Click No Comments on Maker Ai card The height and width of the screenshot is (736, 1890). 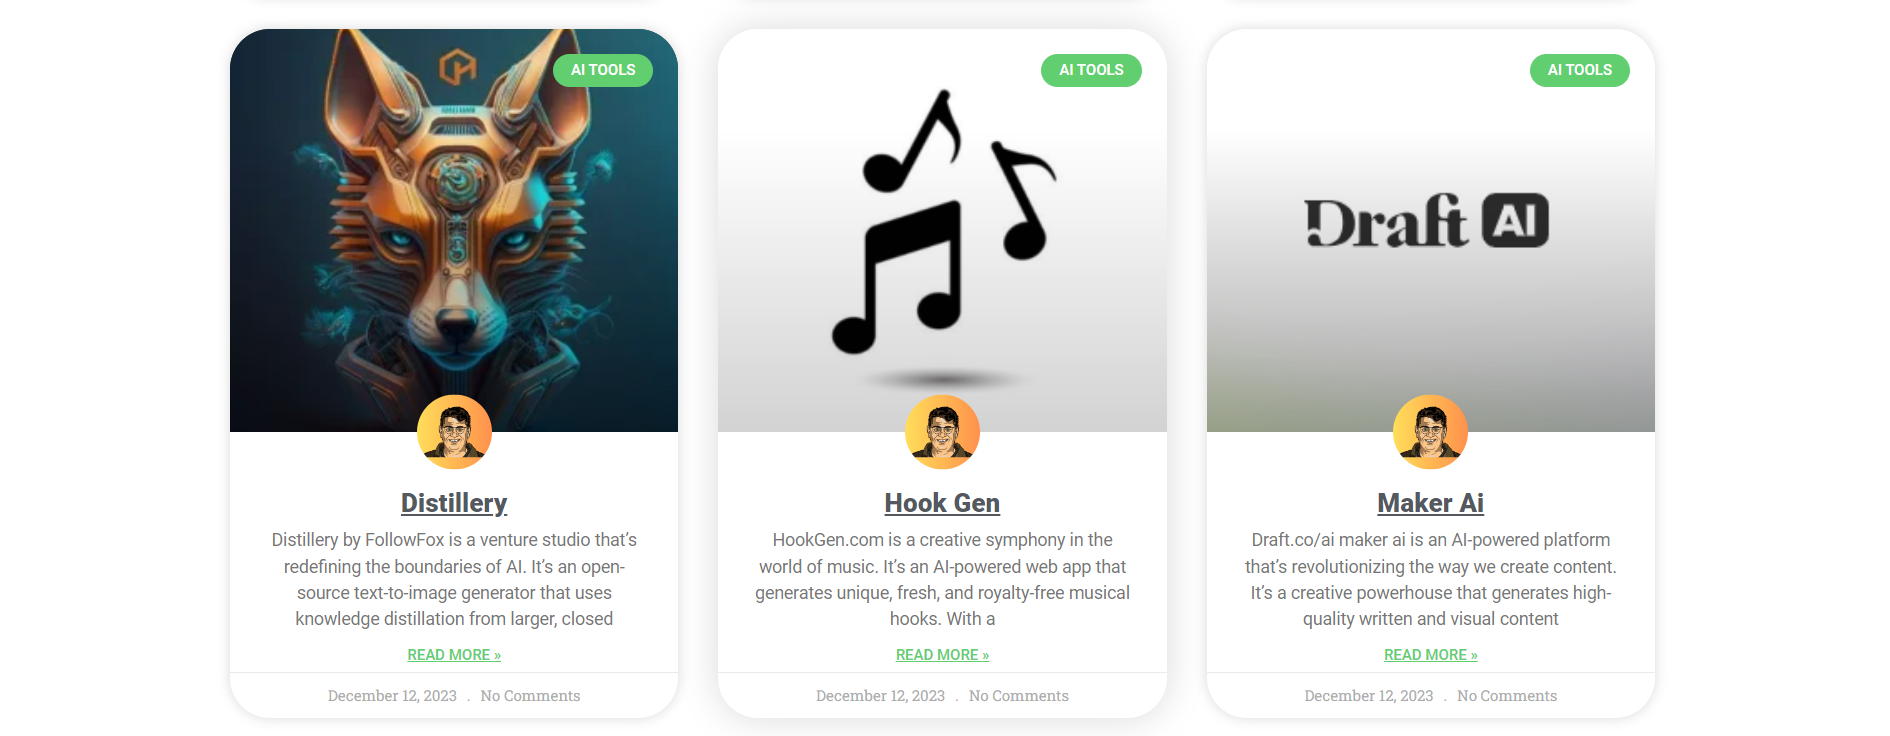pyautogui.click(x=1507, y=696)
